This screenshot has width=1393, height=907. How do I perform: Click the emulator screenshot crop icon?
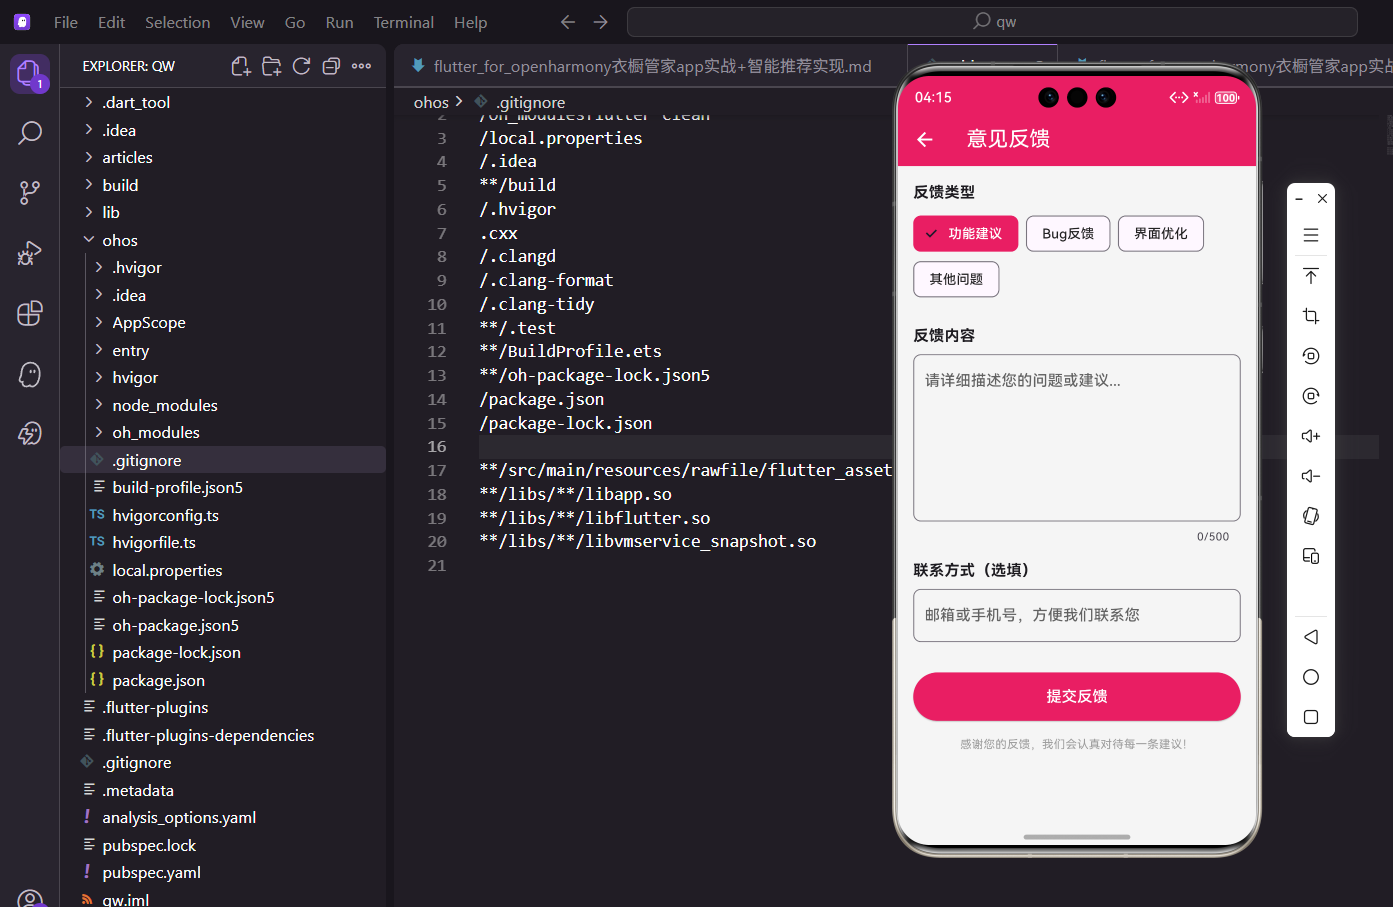click(1311, 316)
